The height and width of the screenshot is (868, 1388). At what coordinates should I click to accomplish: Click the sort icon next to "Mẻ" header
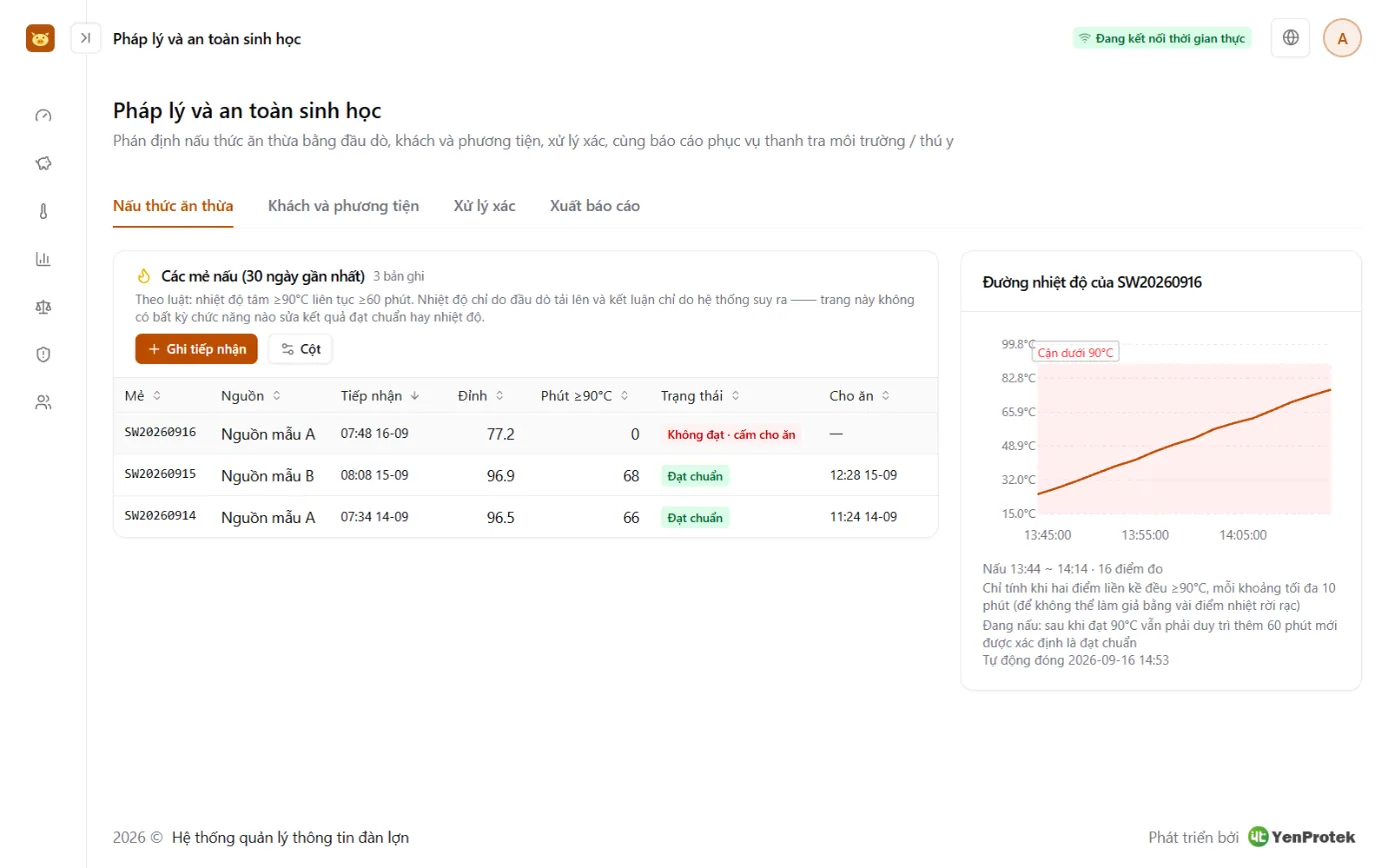click(157, 396)
